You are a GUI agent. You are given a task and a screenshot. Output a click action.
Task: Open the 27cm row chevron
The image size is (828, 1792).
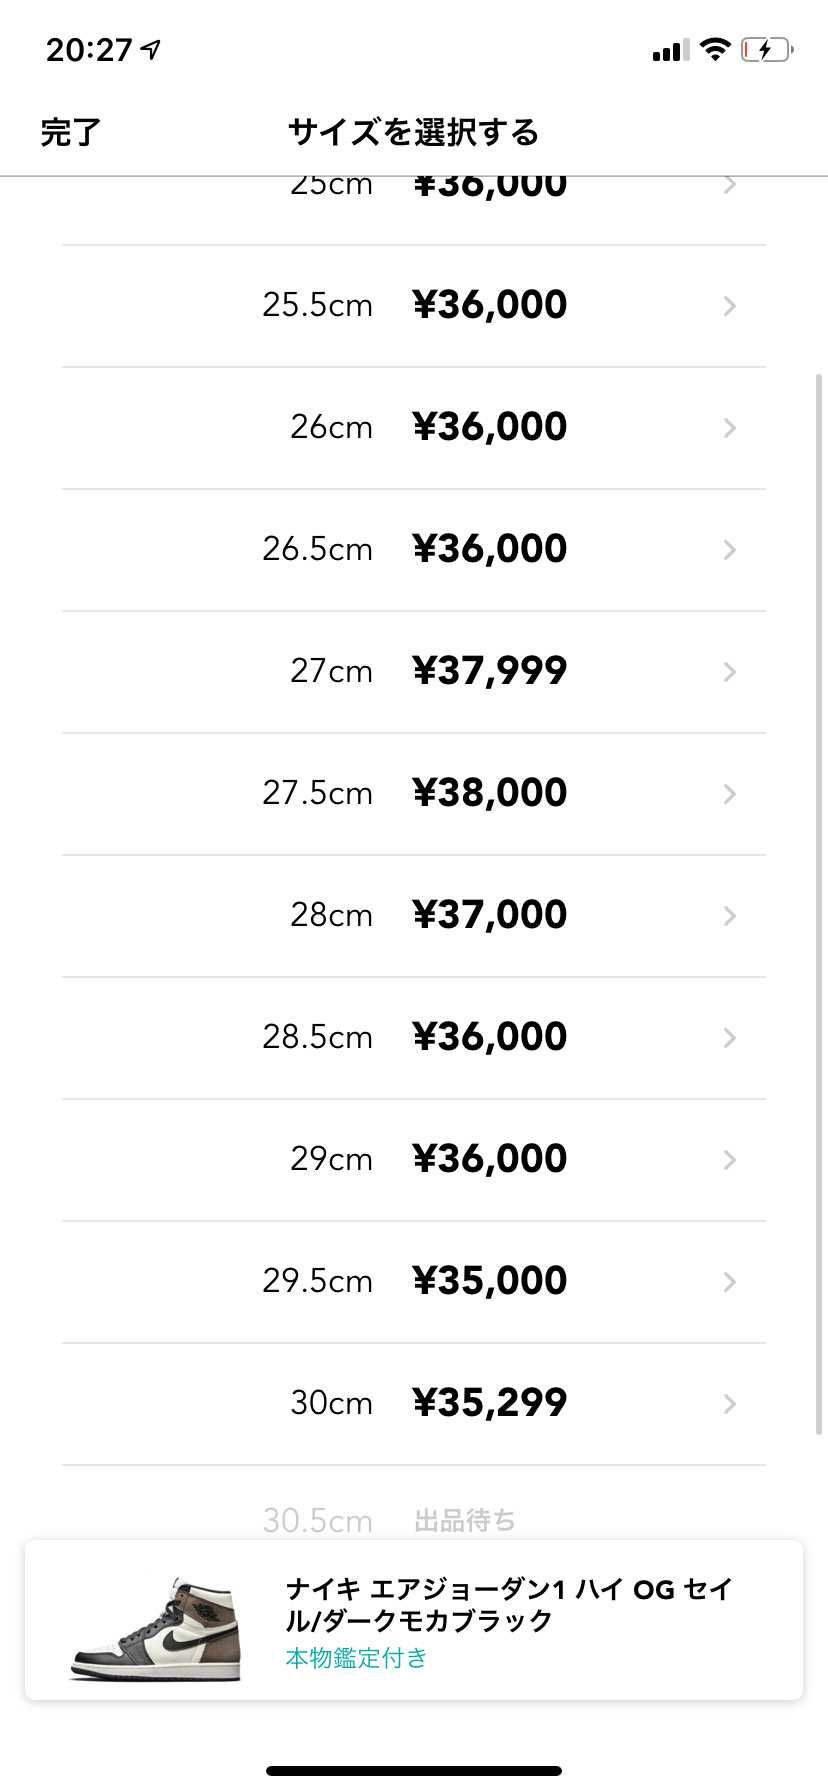(x=730, y=672)
